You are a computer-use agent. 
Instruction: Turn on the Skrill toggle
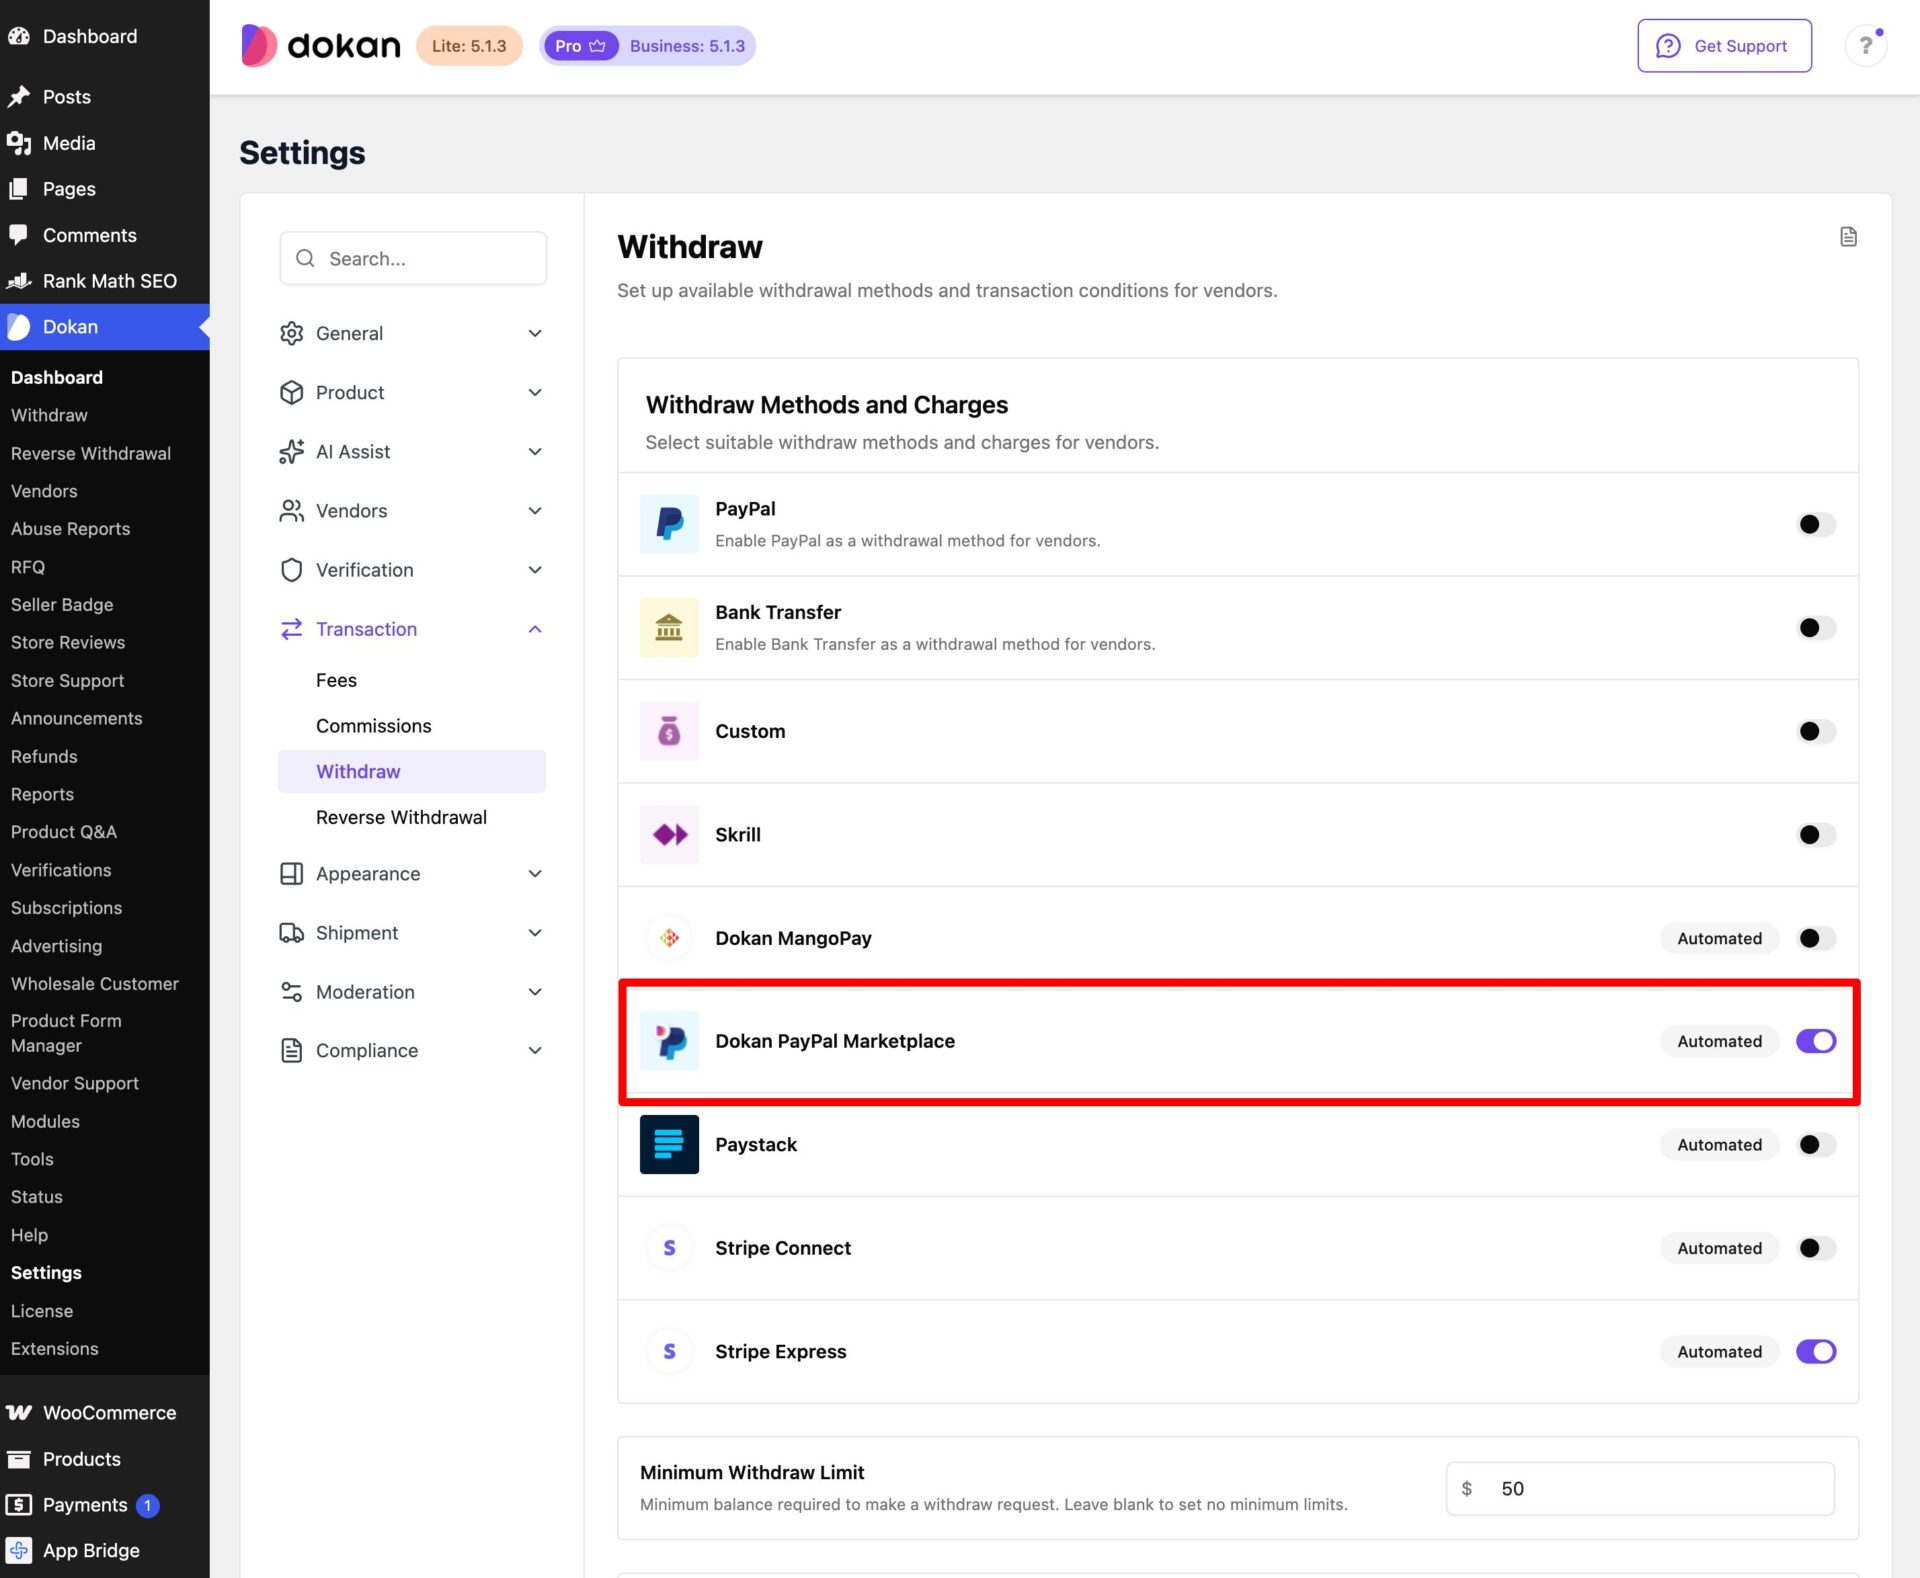pos(1816,835)
